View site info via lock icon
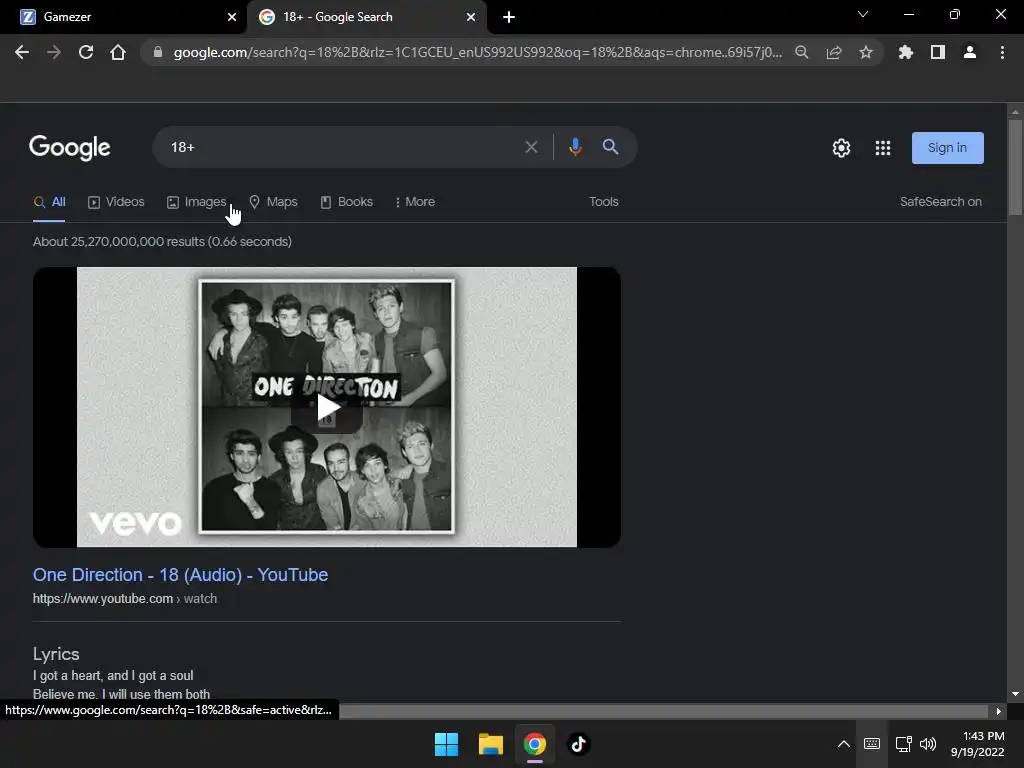This screenshot has height=768, width=1024. click(157, 52)
